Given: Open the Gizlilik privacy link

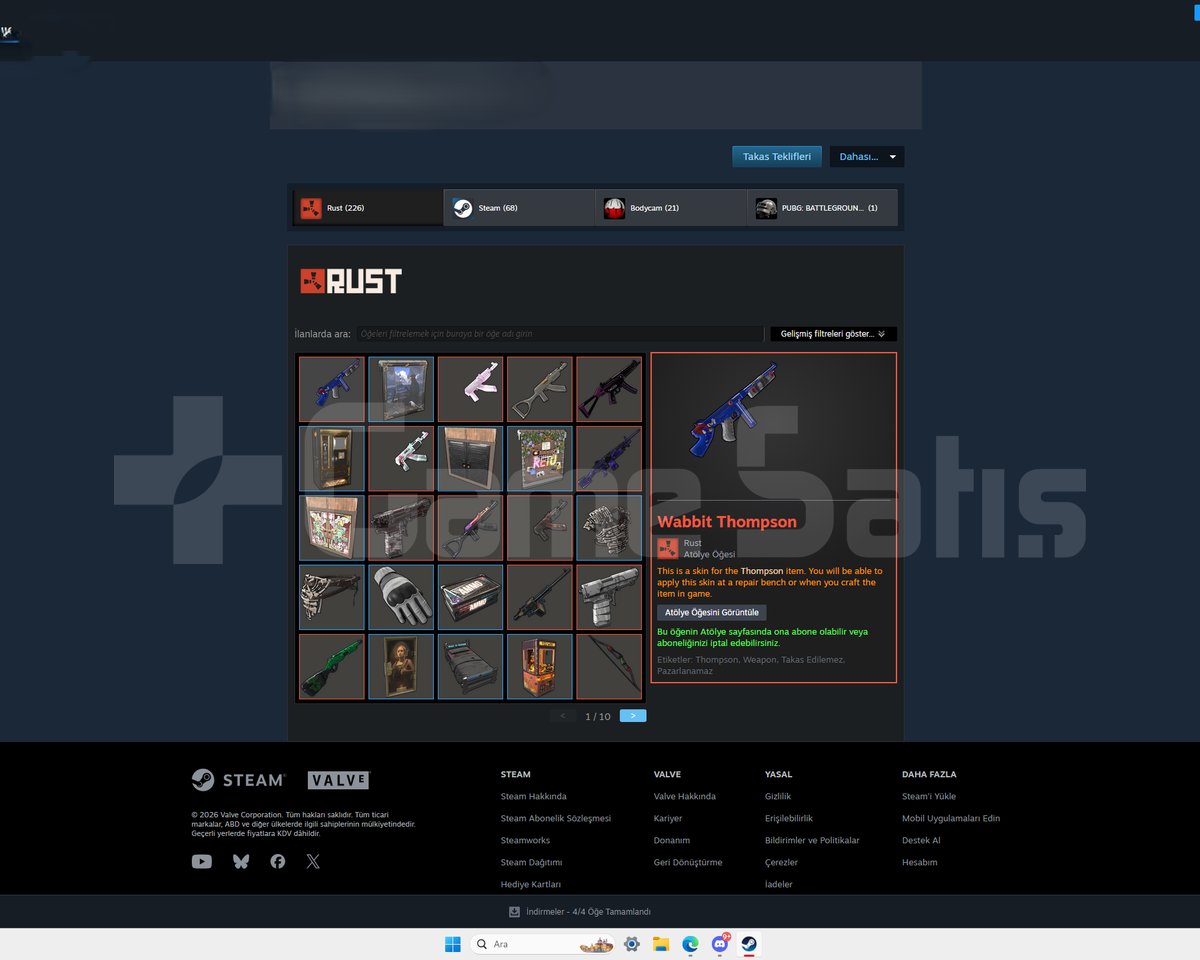Looking at the screenshot, I should coord(778,796).
